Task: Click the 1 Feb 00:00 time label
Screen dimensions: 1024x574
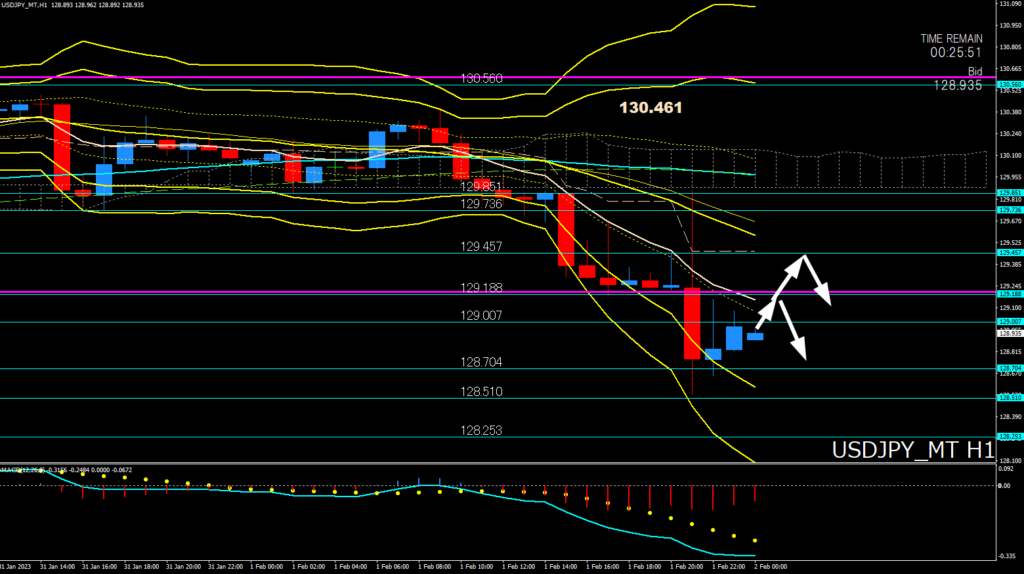Action: pos(266,567)
